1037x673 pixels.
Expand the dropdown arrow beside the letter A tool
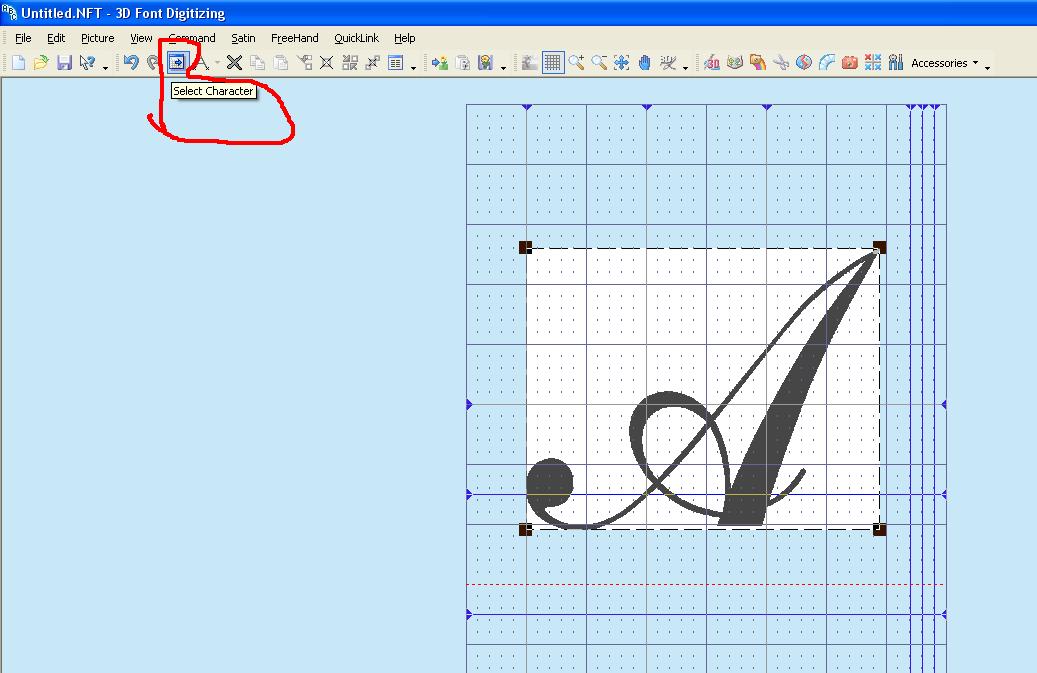click(217, 64)
